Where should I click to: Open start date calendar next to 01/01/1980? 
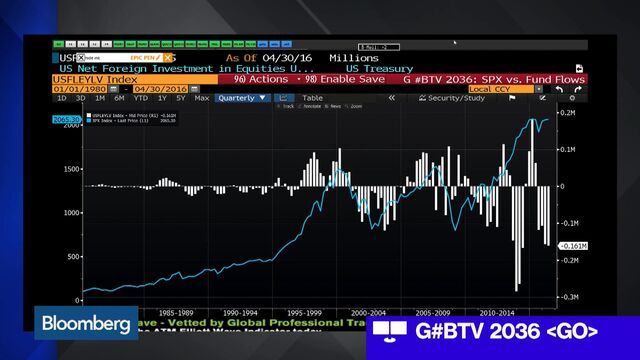tap(113, 89)
